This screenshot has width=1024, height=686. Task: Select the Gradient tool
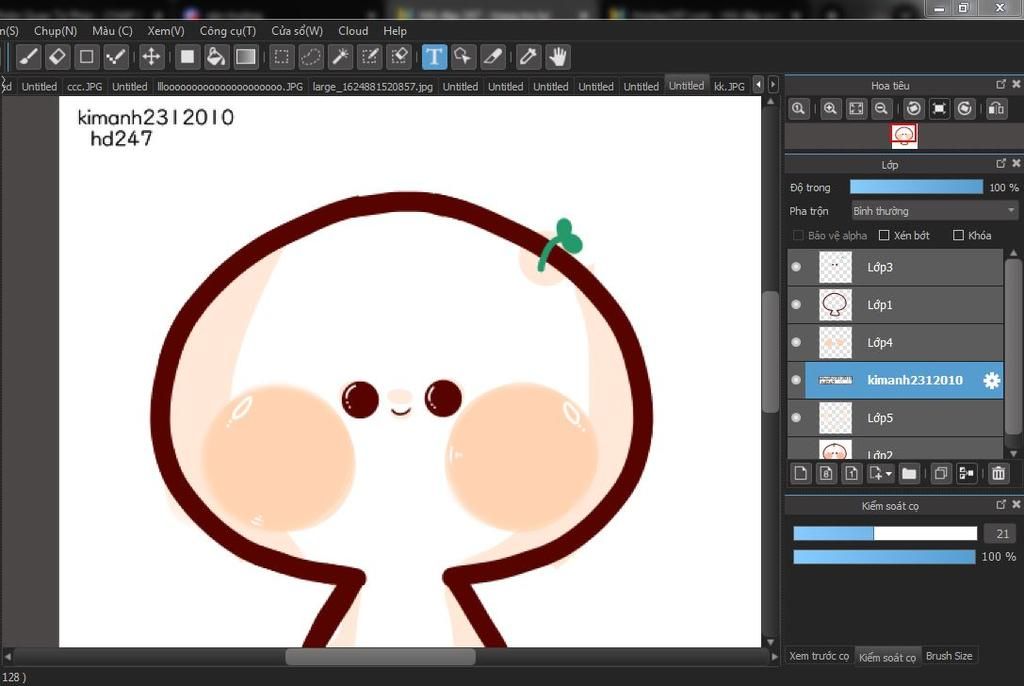246,57
